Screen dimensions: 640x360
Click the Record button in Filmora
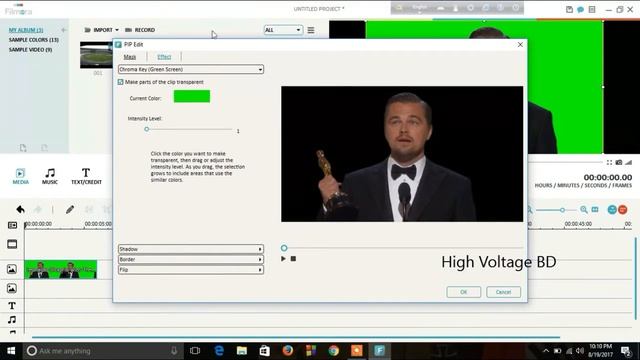coord(140,30)
